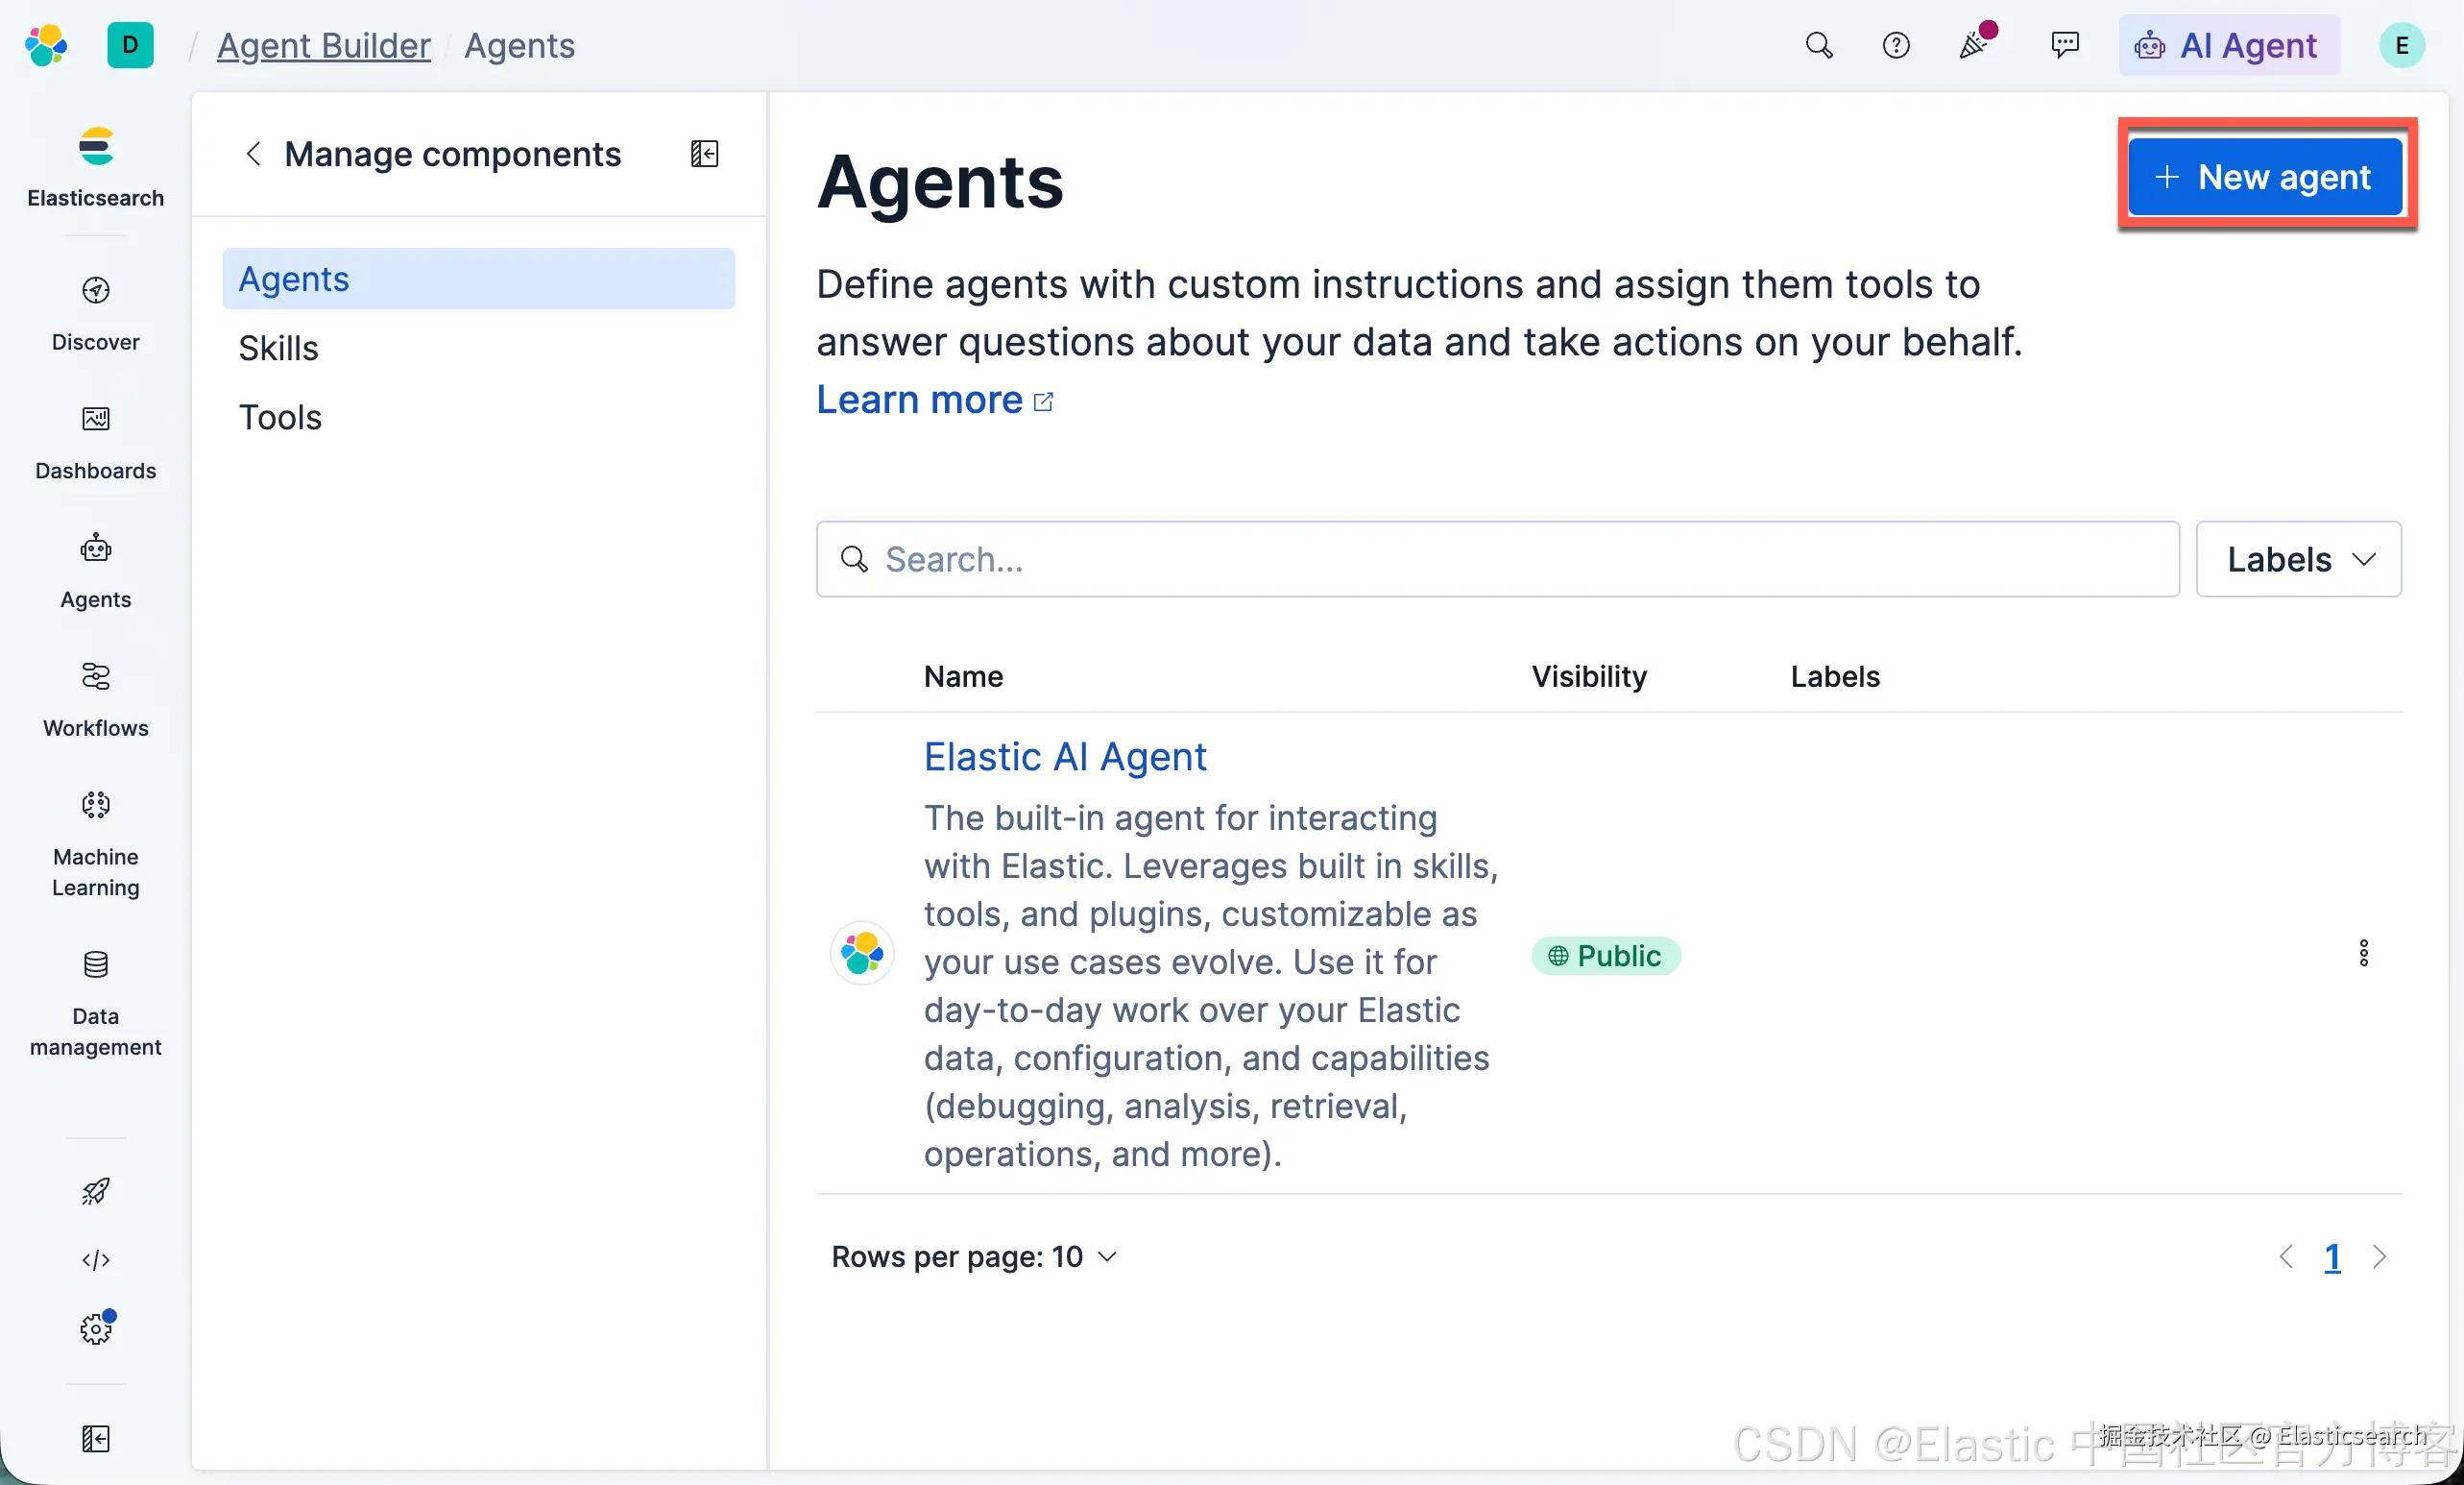Image resolution: width=2464 pixels, height=1485 pixels.
Task: Click the Agent Builder breadcrumb
Action: click(324, 45)
